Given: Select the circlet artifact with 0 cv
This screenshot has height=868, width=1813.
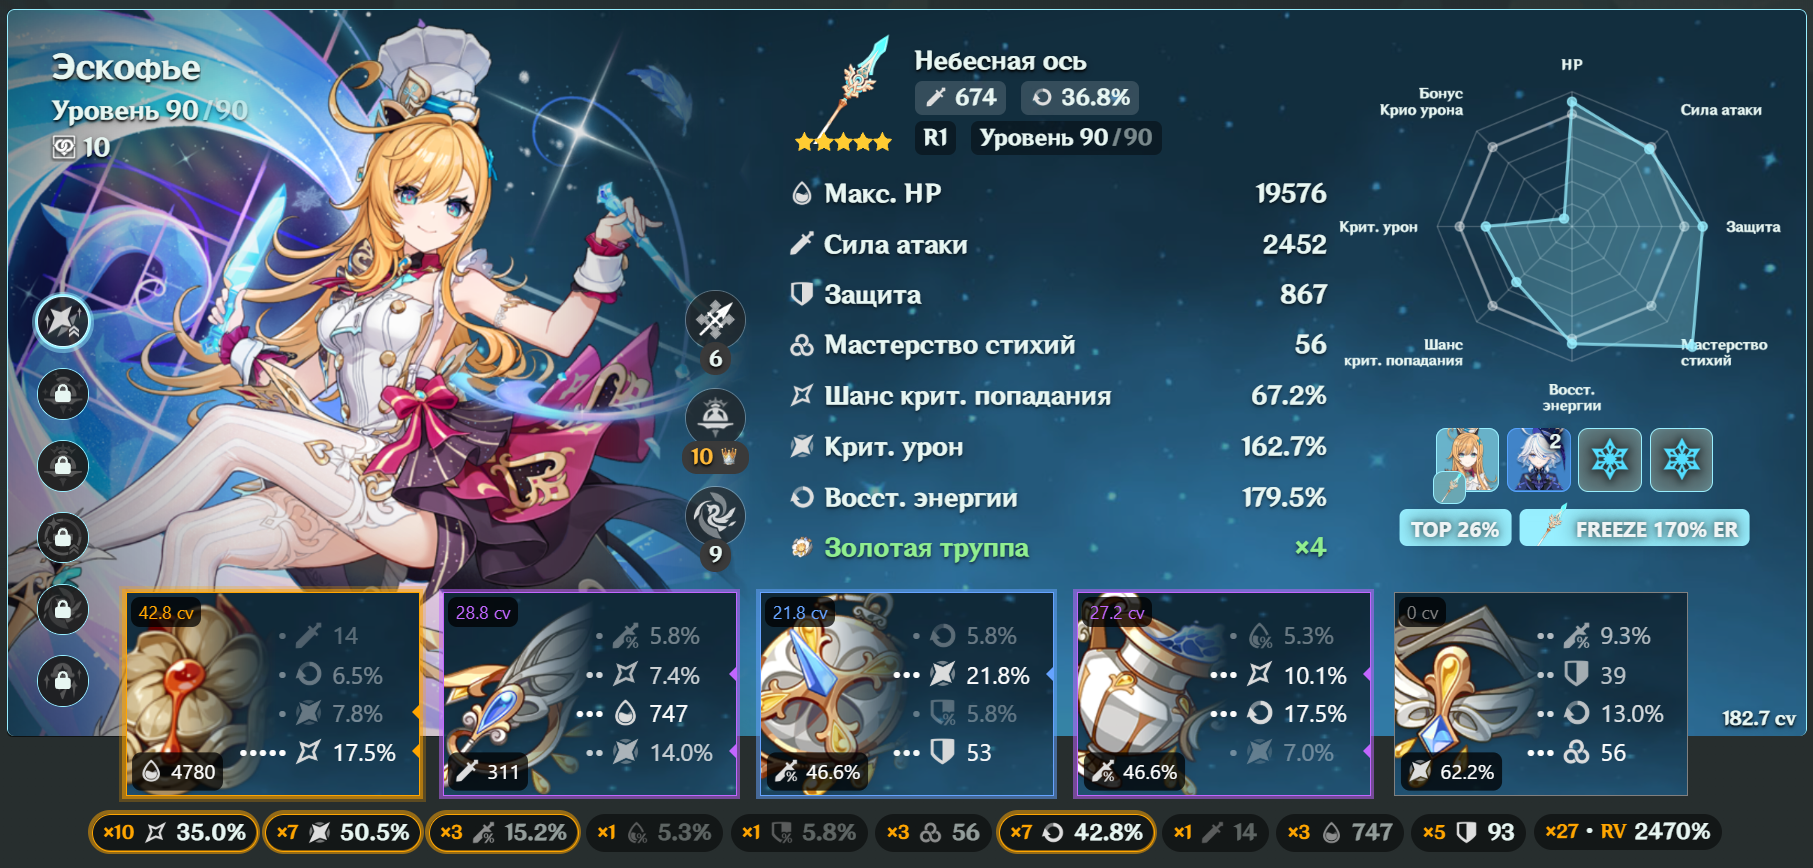Looking at the screenshot, I should 1541,695.
